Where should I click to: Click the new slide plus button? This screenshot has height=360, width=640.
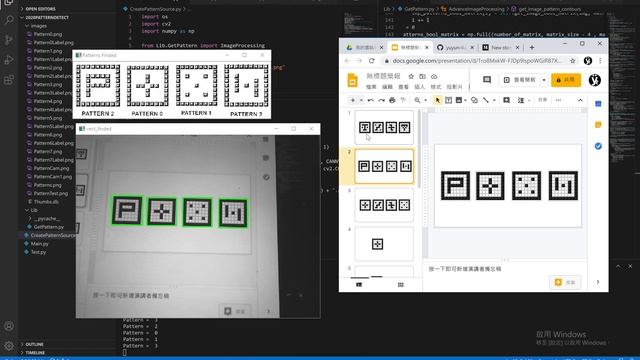(x=353, y=100)
